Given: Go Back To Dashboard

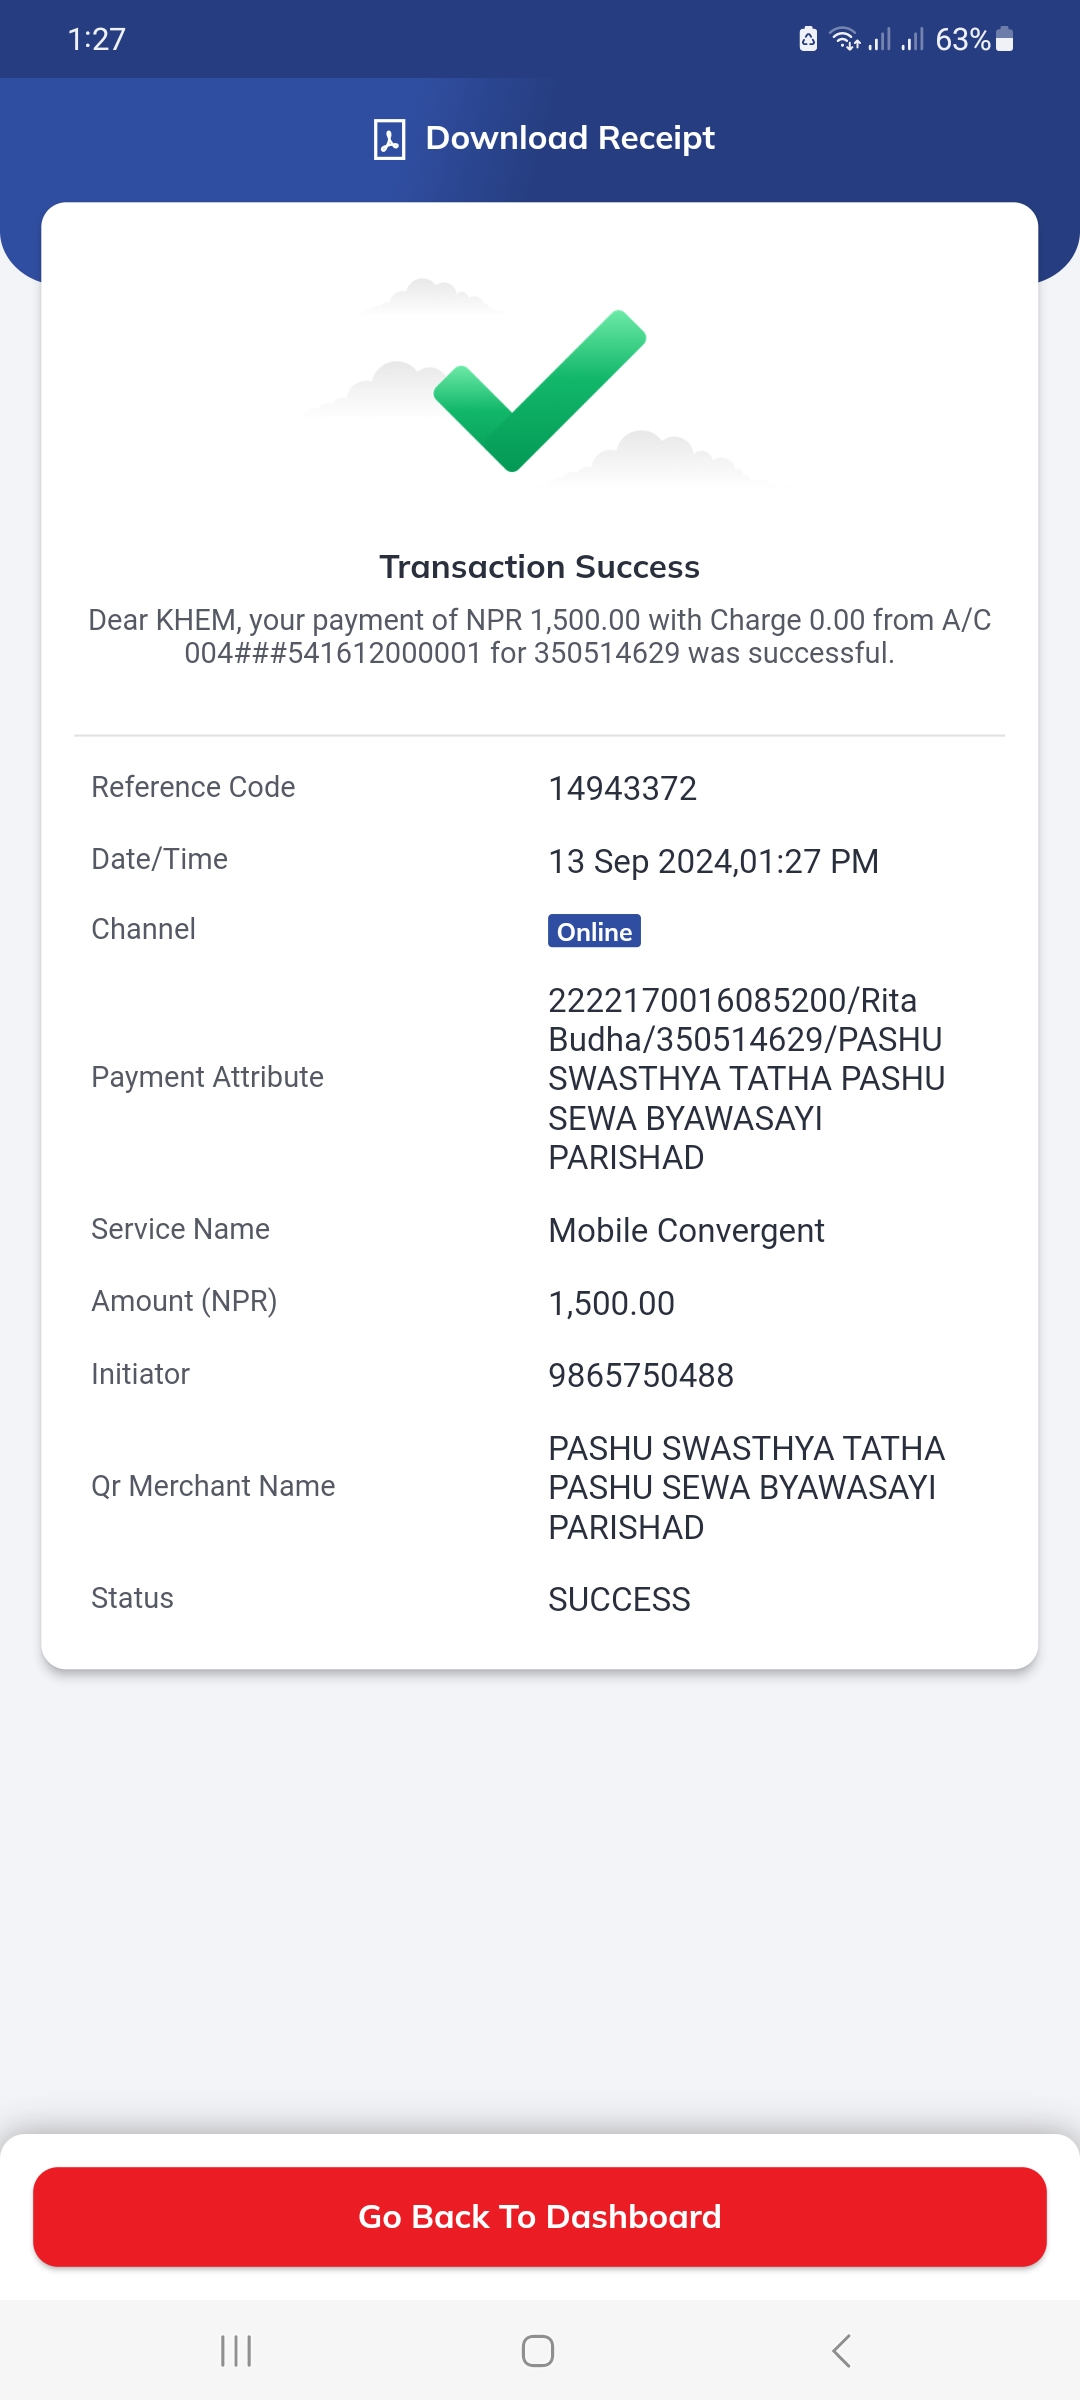Looking at the screenshot, I should (540, 2217).
